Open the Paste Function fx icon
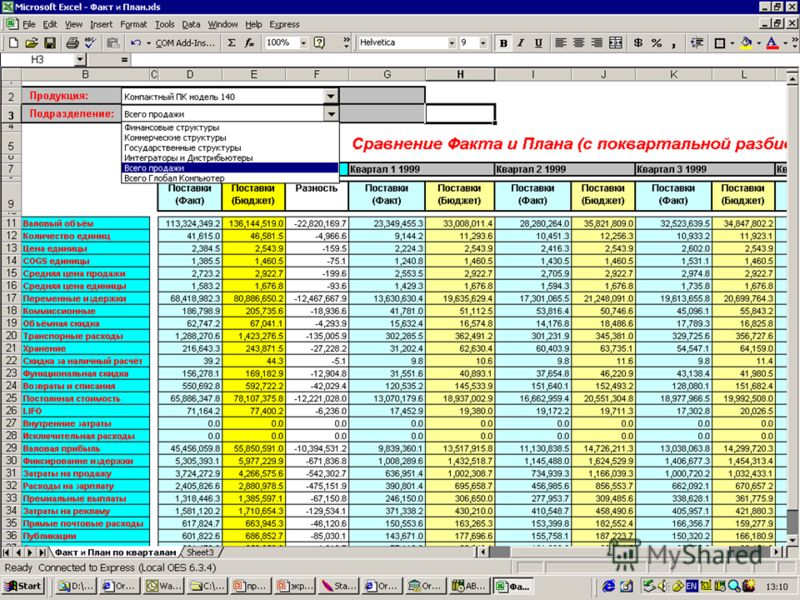 tap(249, 43)
